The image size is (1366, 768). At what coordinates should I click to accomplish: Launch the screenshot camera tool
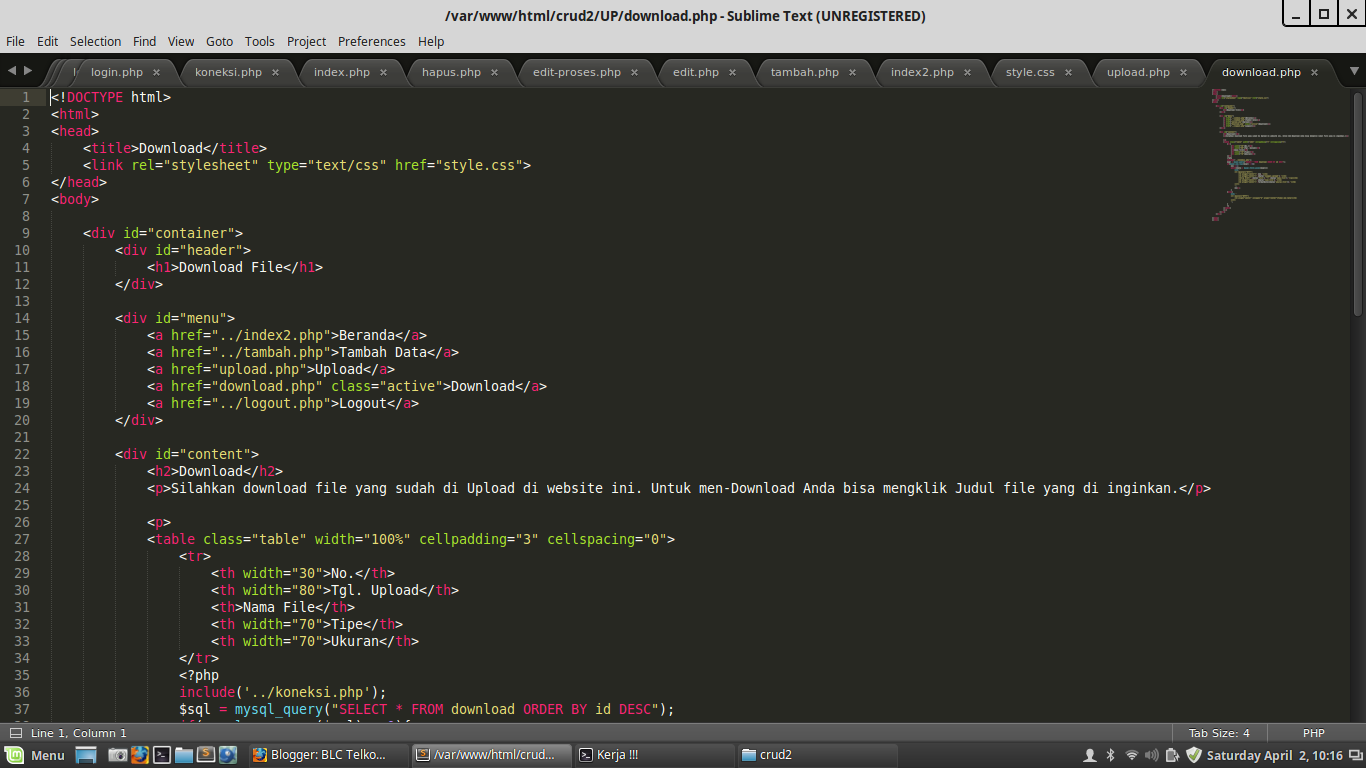pos(118,755)
